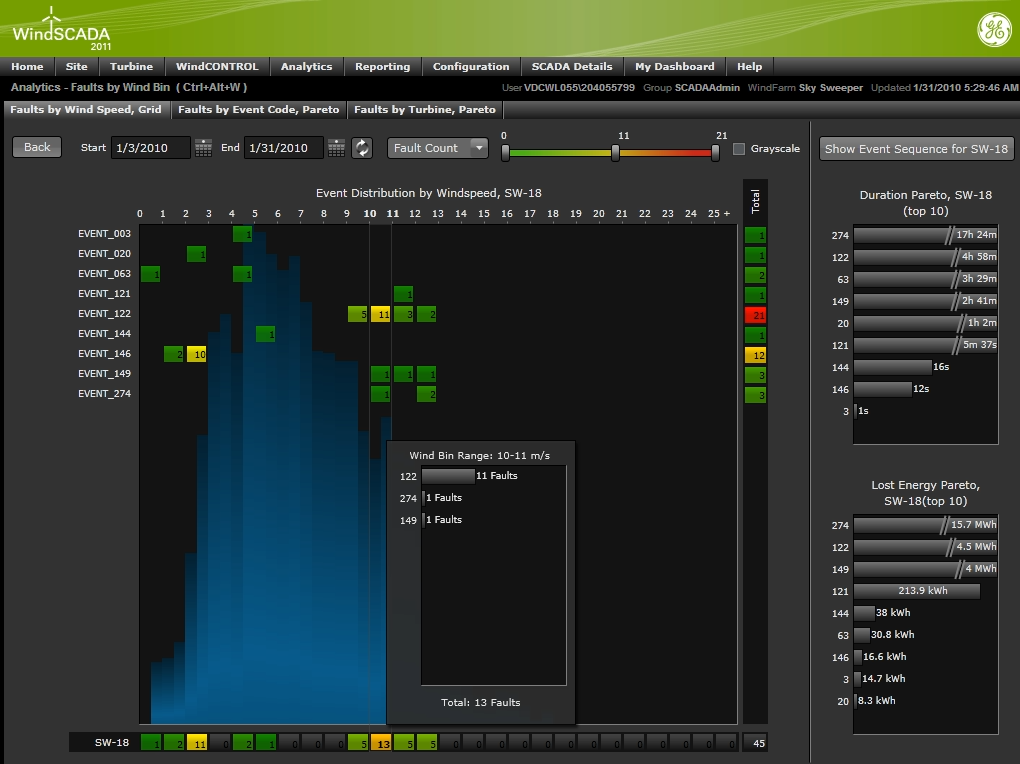Open the Turbine menu

coord(131,66)
